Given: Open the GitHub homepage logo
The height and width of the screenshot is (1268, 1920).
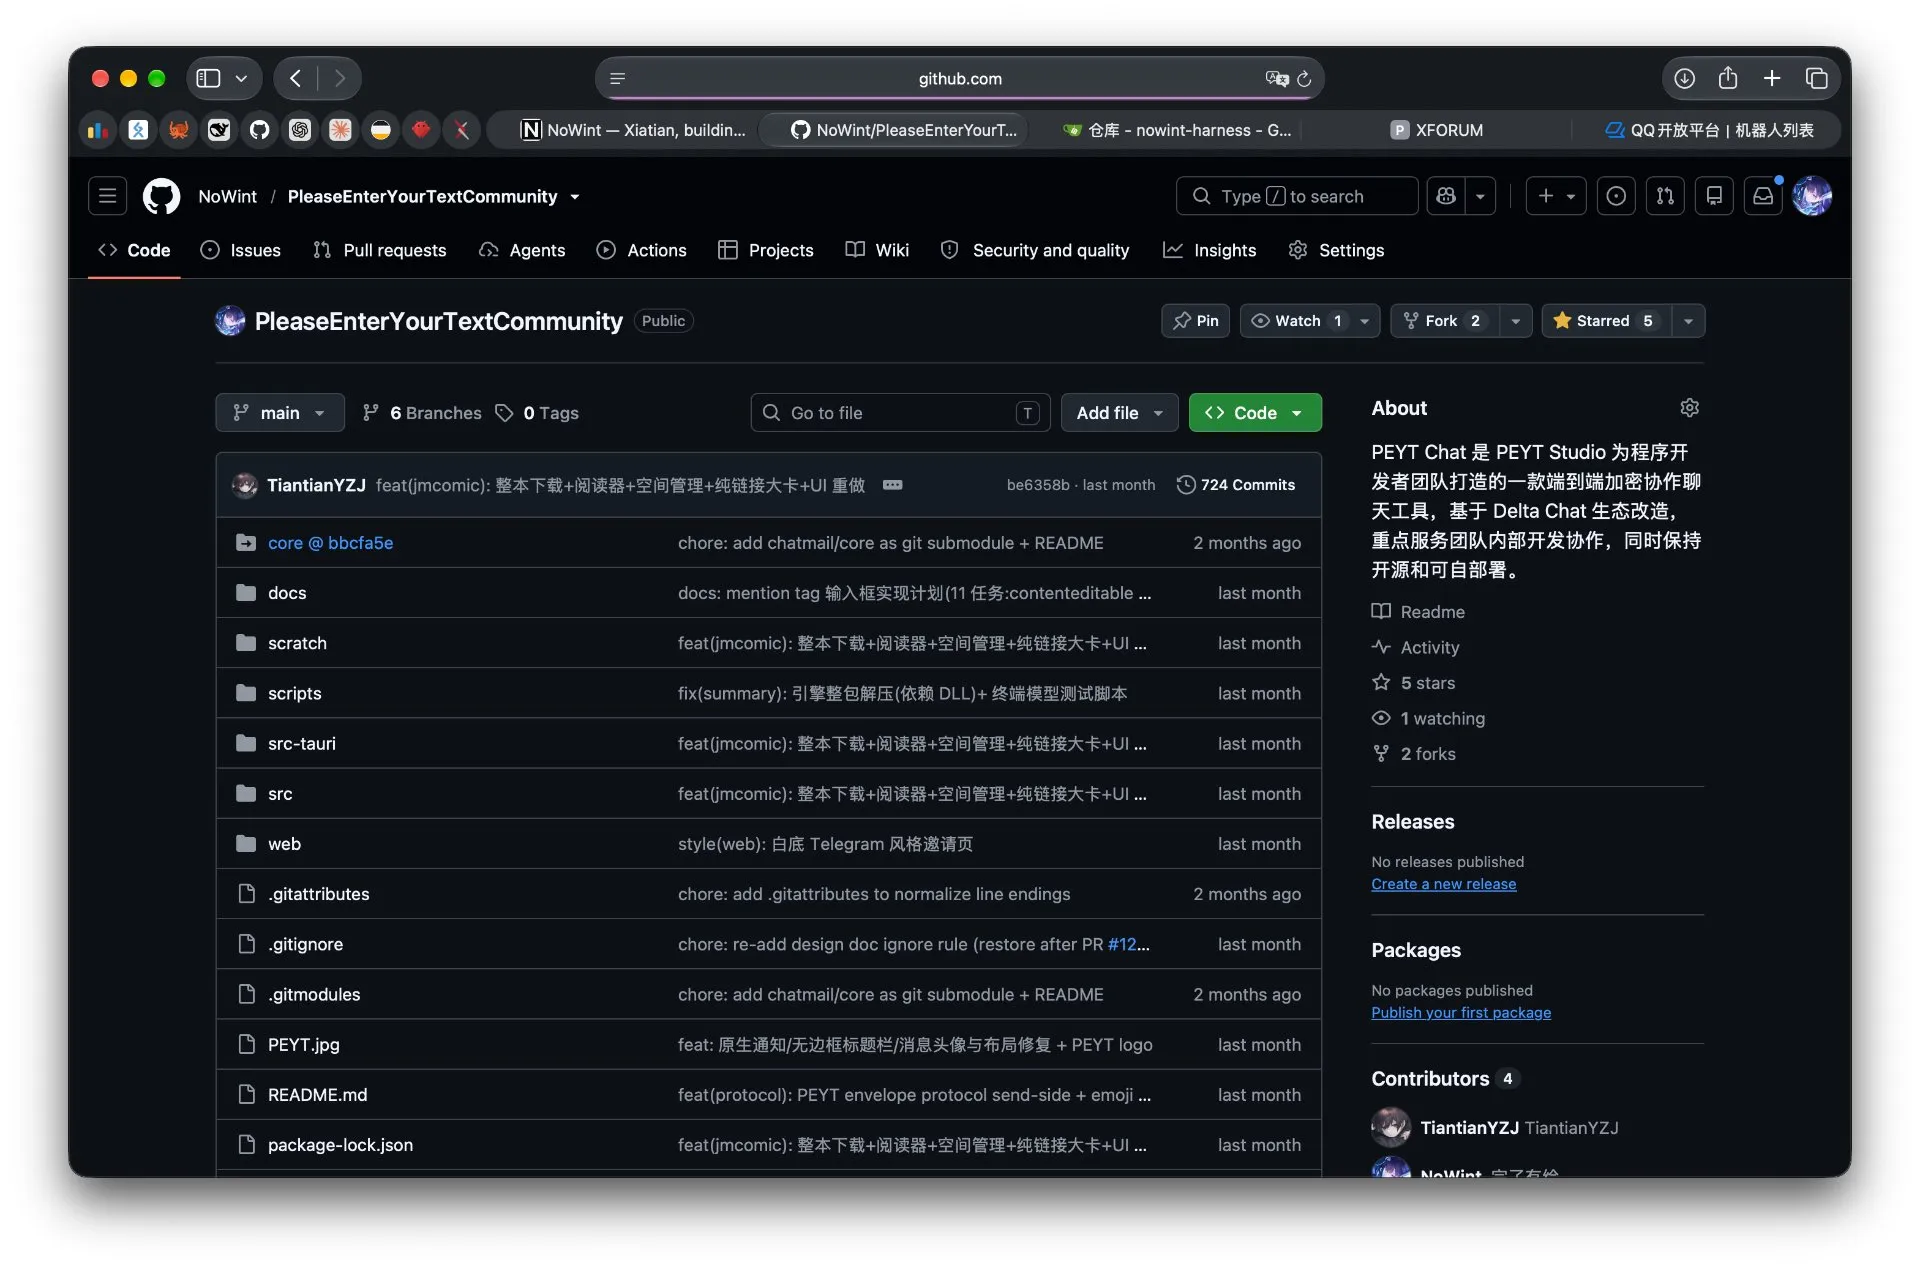Looking at the screenshot, I should [x=161, y=196].
